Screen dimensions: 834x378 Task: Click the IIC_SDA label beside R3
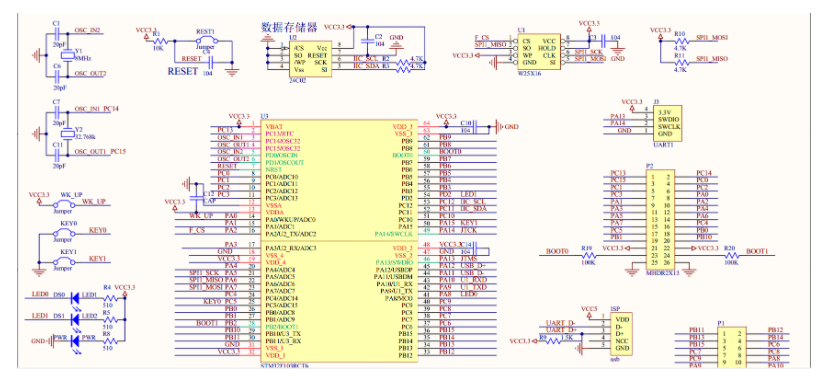coord(366,65)
